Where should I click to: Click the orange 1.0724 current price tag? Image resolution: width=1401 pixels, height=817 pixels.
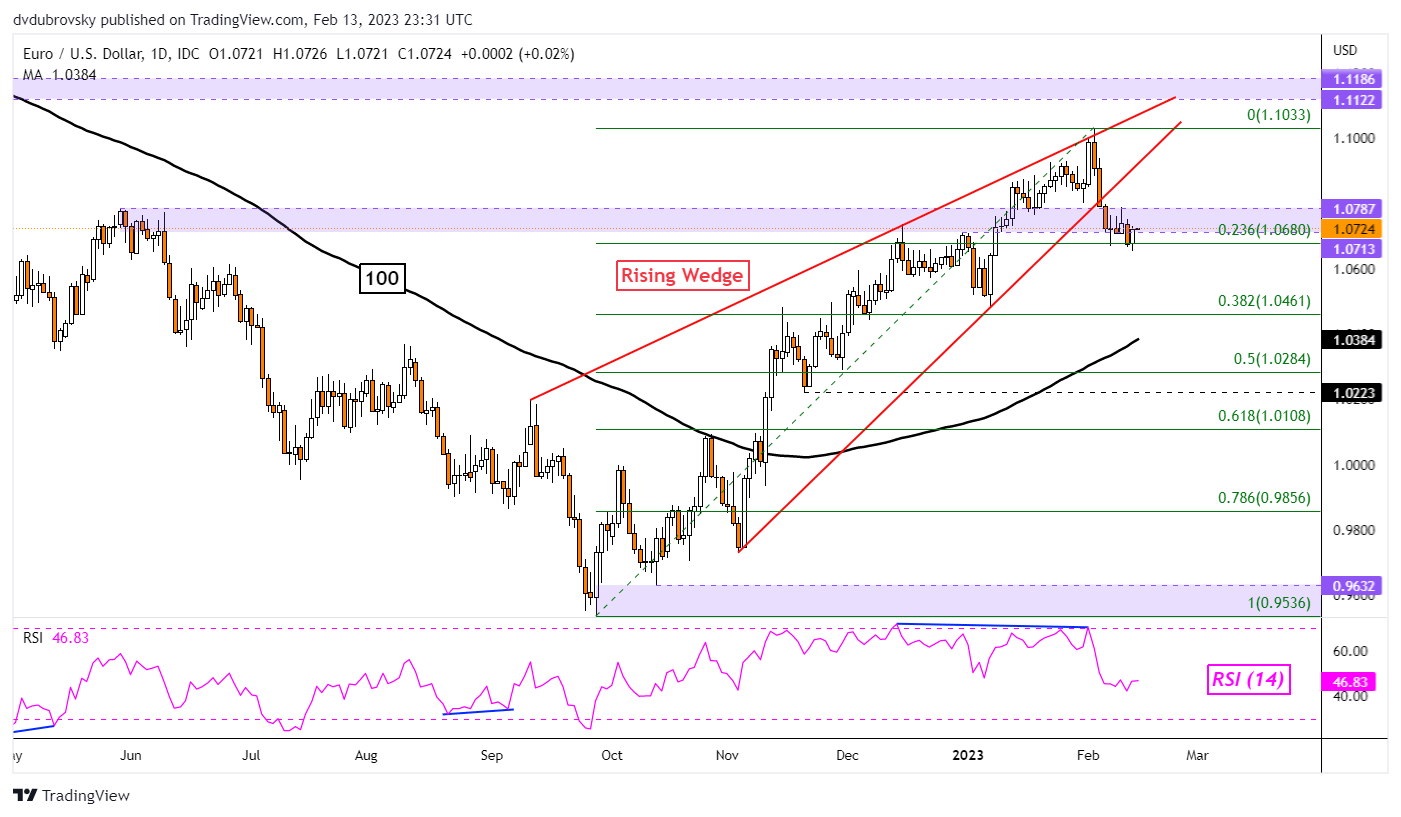pyautogui.click(x=1351, y=228)
